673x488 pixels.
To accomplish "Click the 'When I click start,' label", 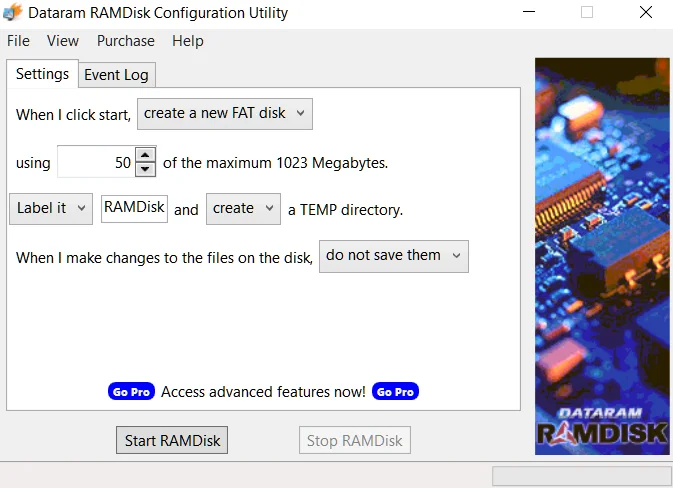I will click(73, 115).
